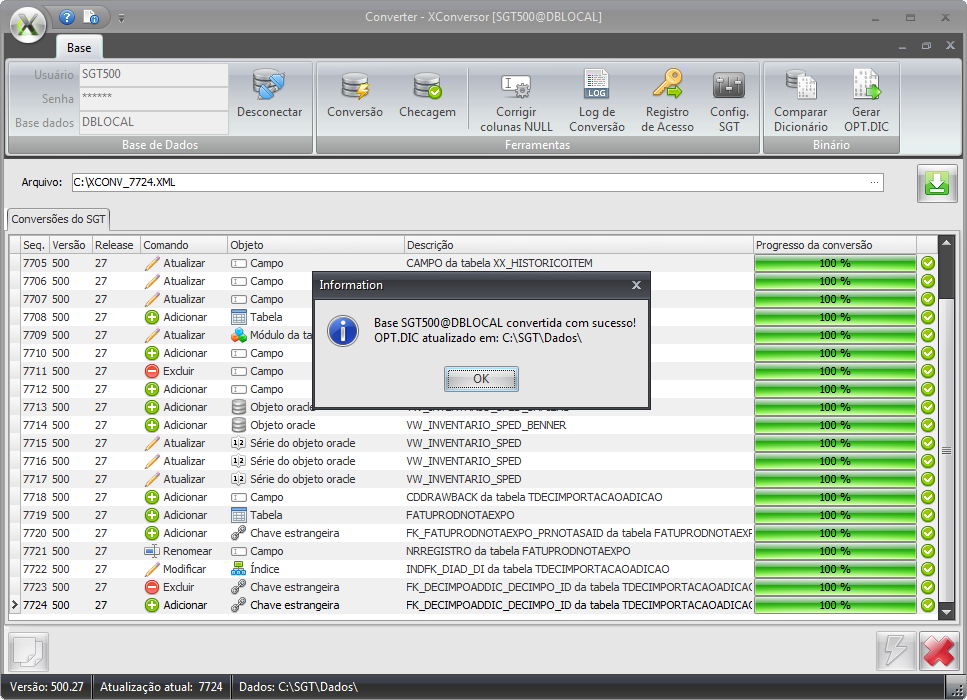This screenshot has height=700, width=967.
Task: Select the Base ribbon tab
Action: tap(79, 48)
